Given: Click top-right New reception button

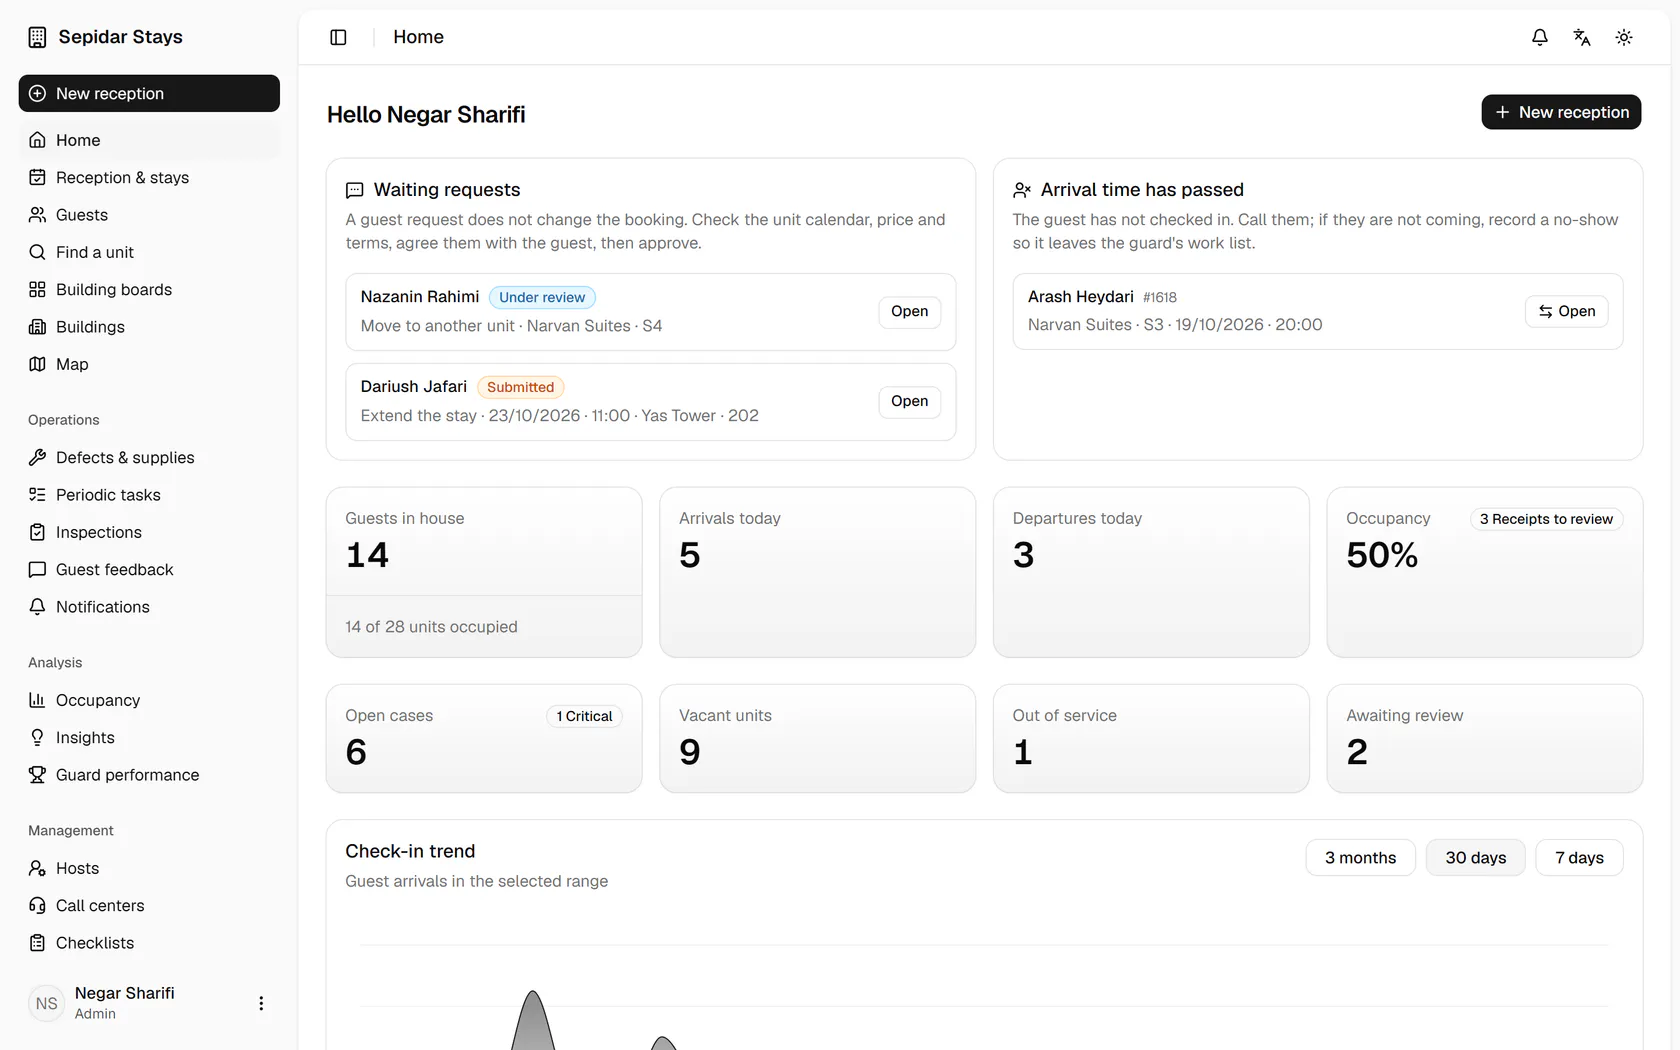Looking at the screenshot, I should 1561,112.
